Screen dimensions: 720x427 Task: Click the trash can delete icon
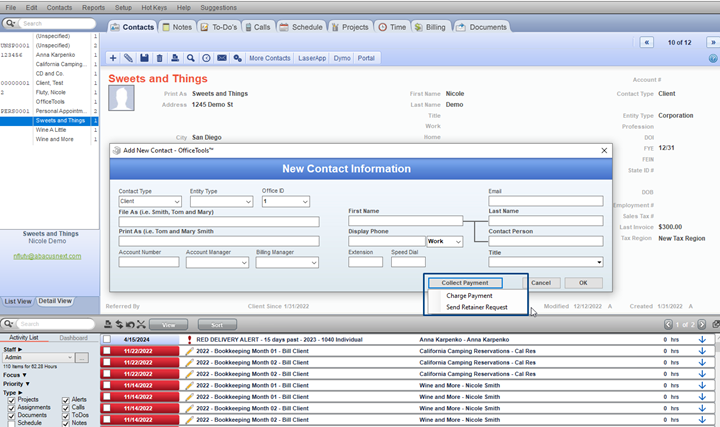160,59
